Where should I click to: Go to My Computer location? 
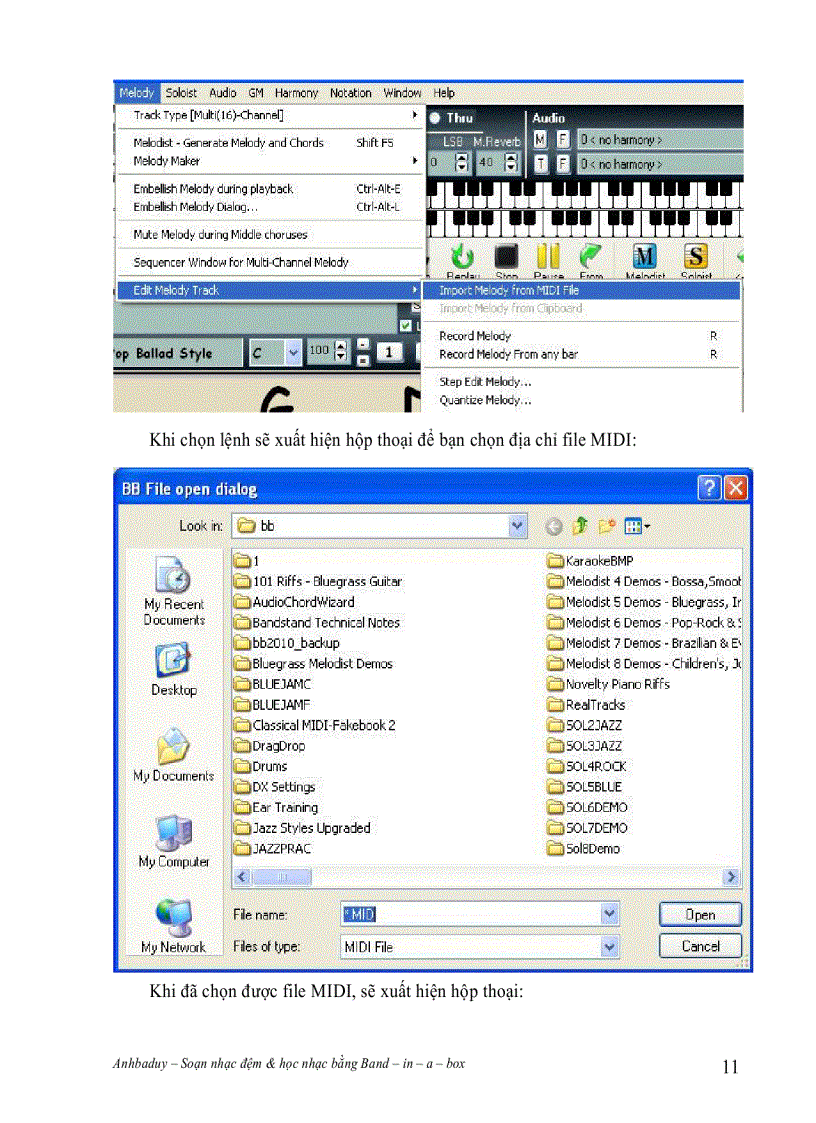[x=174, y=841]
